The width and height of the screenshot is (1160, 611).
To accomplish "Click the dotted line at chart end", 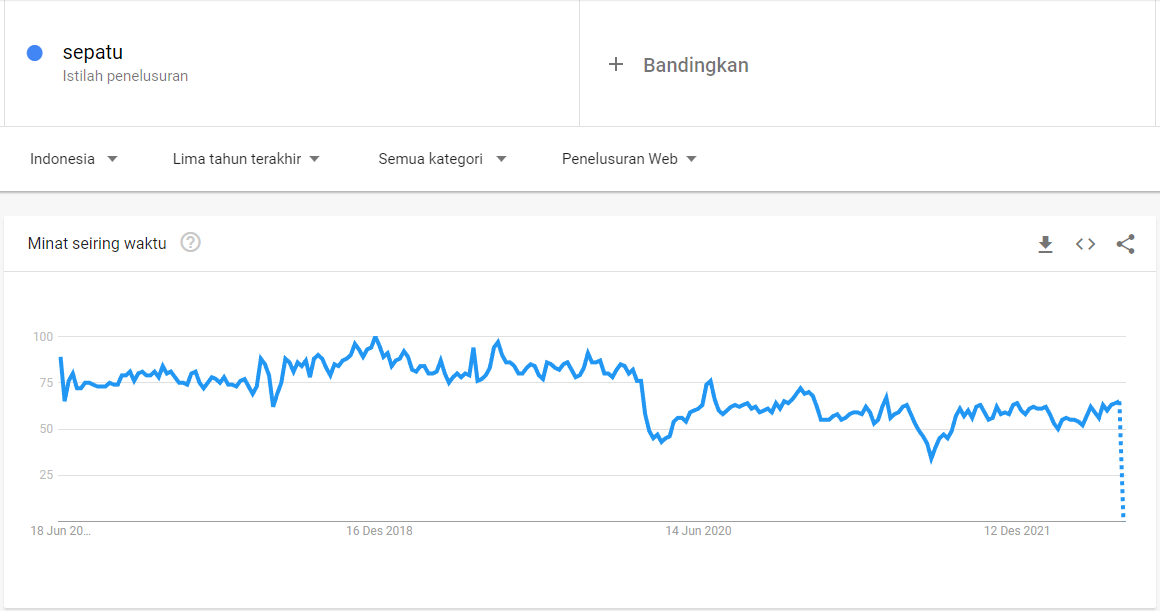I will pos(1122,470).
